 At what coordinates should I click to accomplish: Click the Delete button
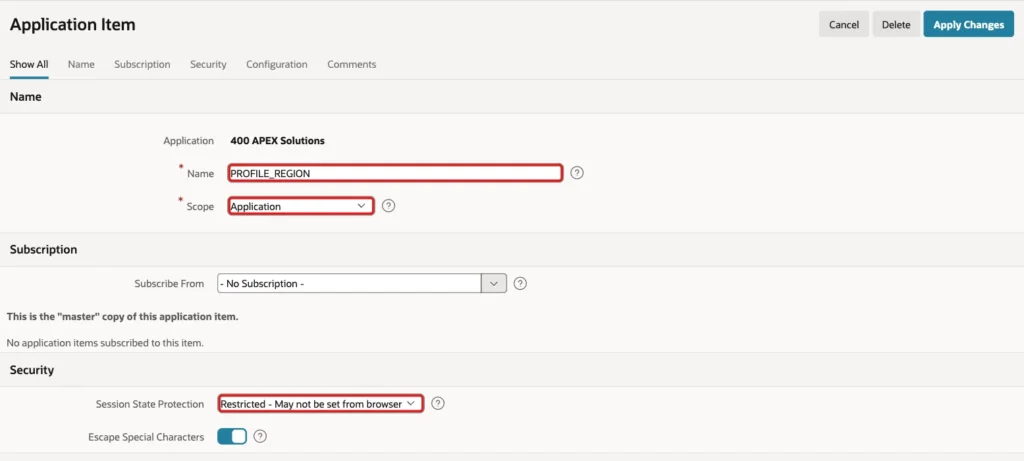pos(896,24)
